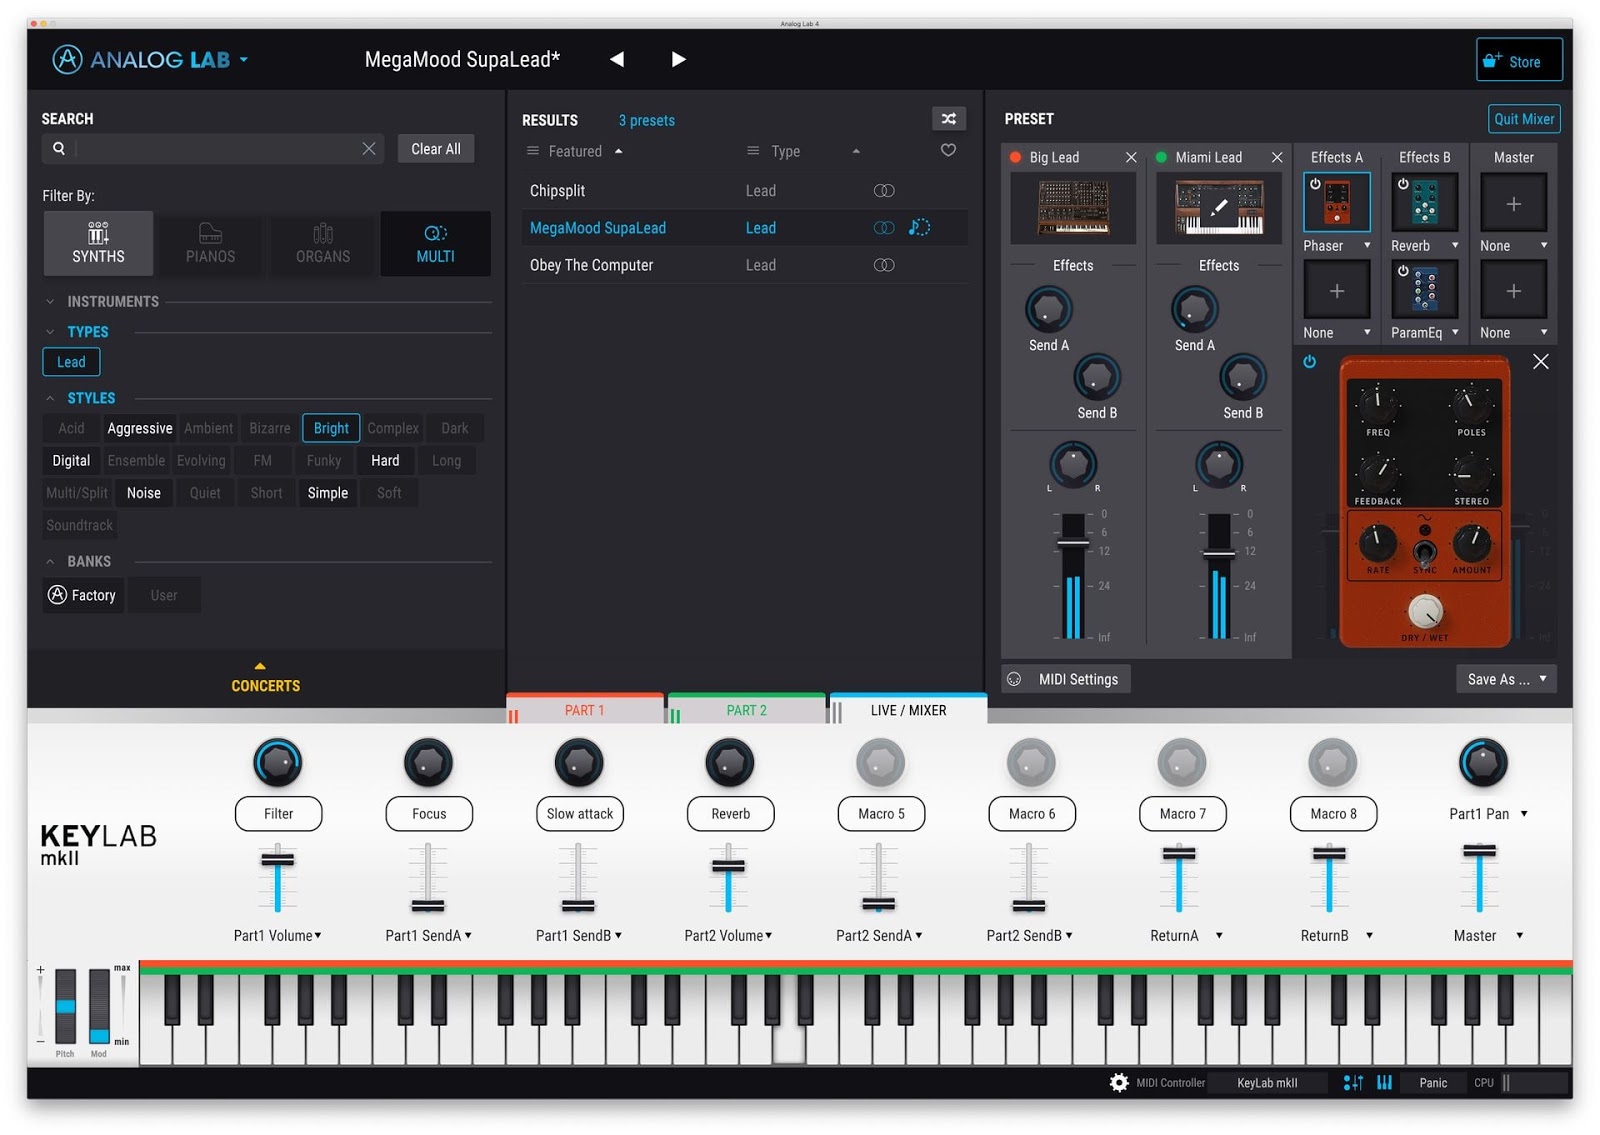
Task: Expand the Instruments section
Action: [50, 302]
